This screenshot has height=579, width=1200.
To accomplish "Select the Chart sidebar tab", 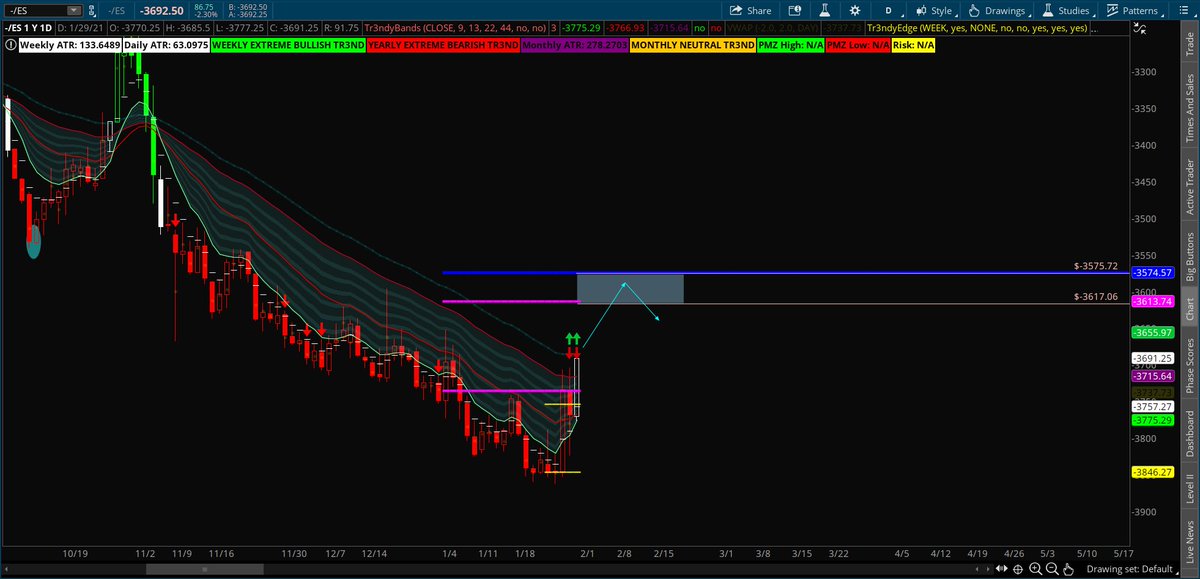I will pos(1189,310).
